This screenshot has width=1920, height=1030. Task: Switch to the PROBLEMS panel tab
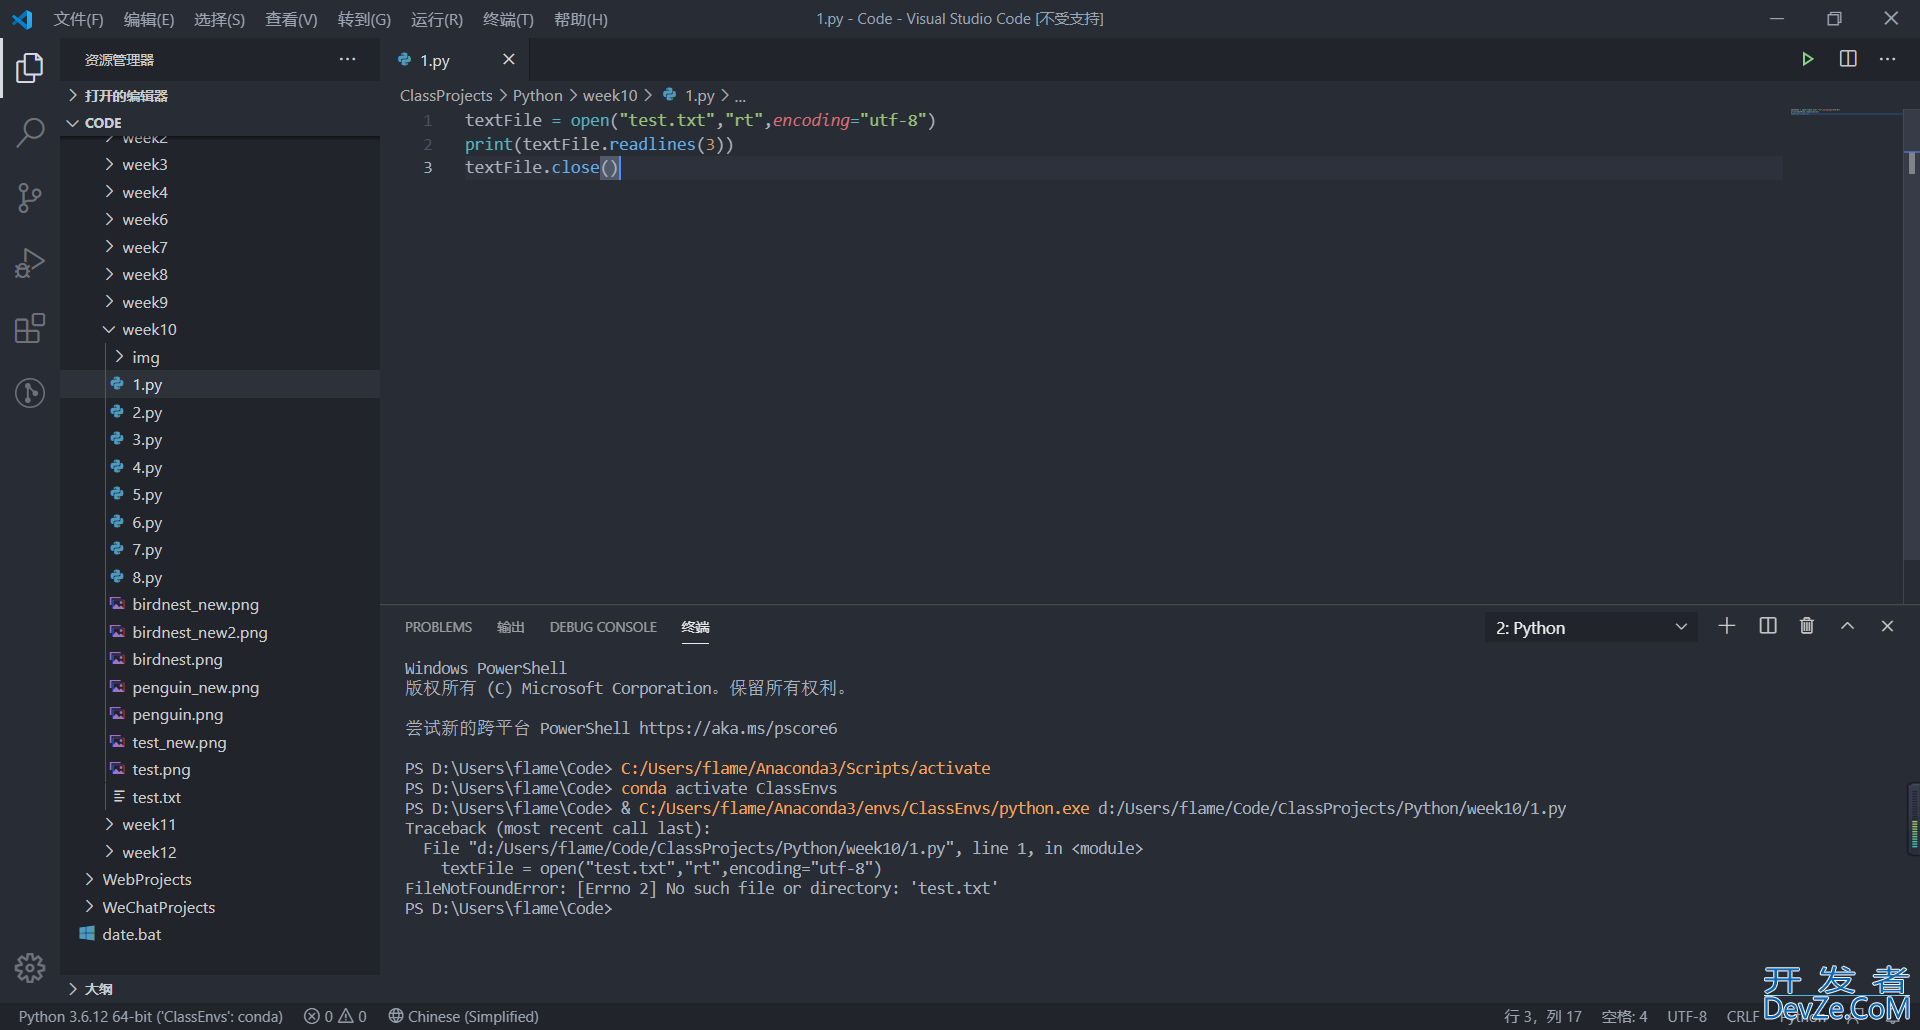tap(438, 627)
